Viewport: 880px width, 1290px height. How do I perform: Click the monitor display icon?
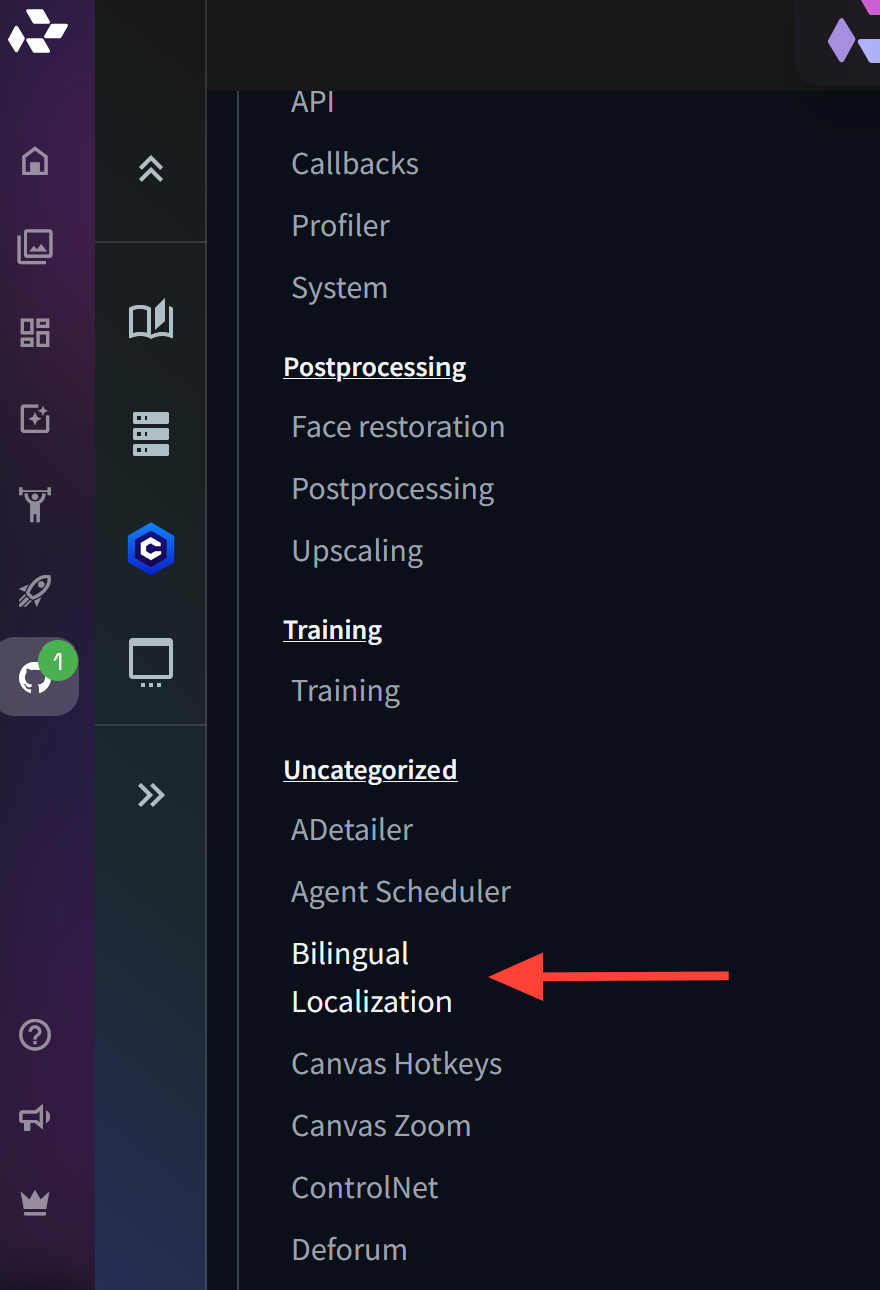pos(150,661)
